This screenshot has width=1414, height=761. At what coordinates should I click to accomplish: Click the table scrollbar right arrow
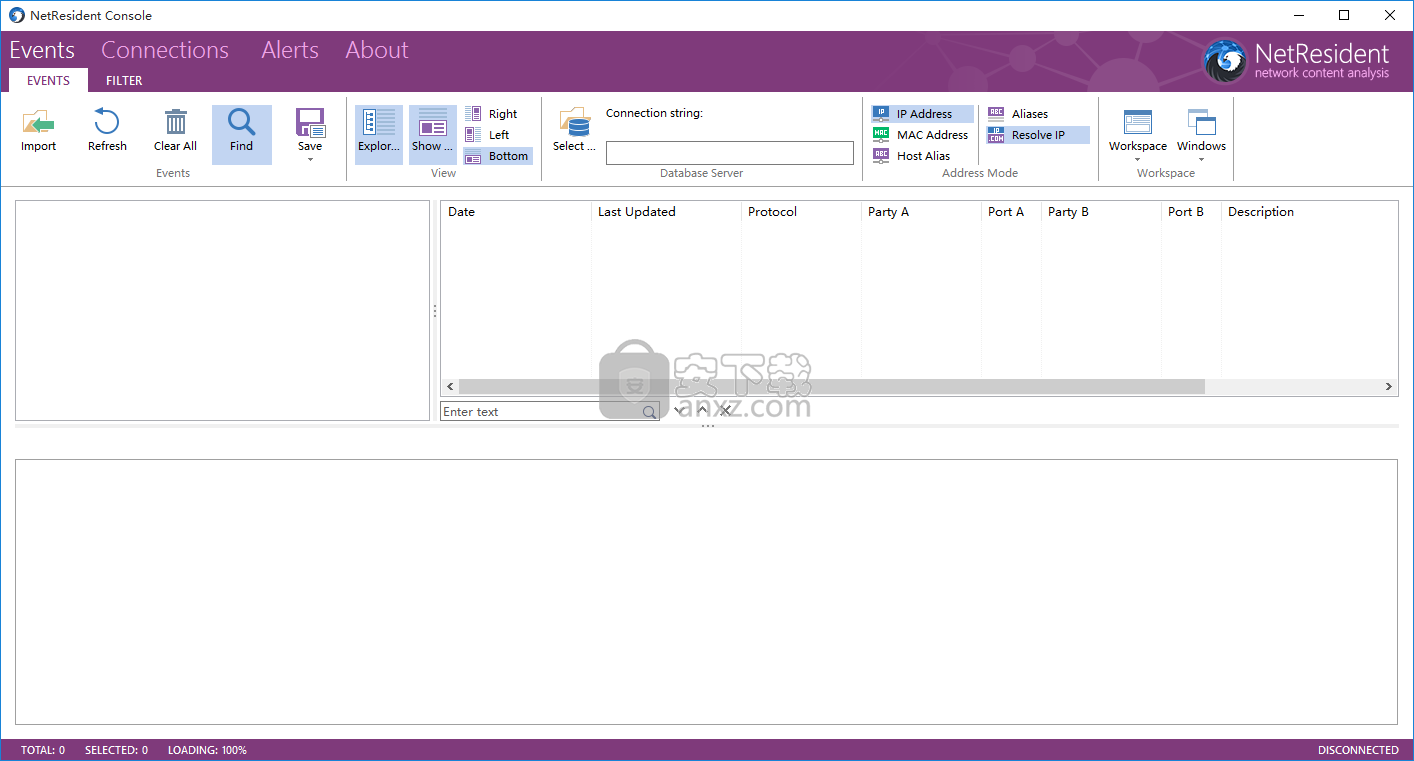[1389, 386]
